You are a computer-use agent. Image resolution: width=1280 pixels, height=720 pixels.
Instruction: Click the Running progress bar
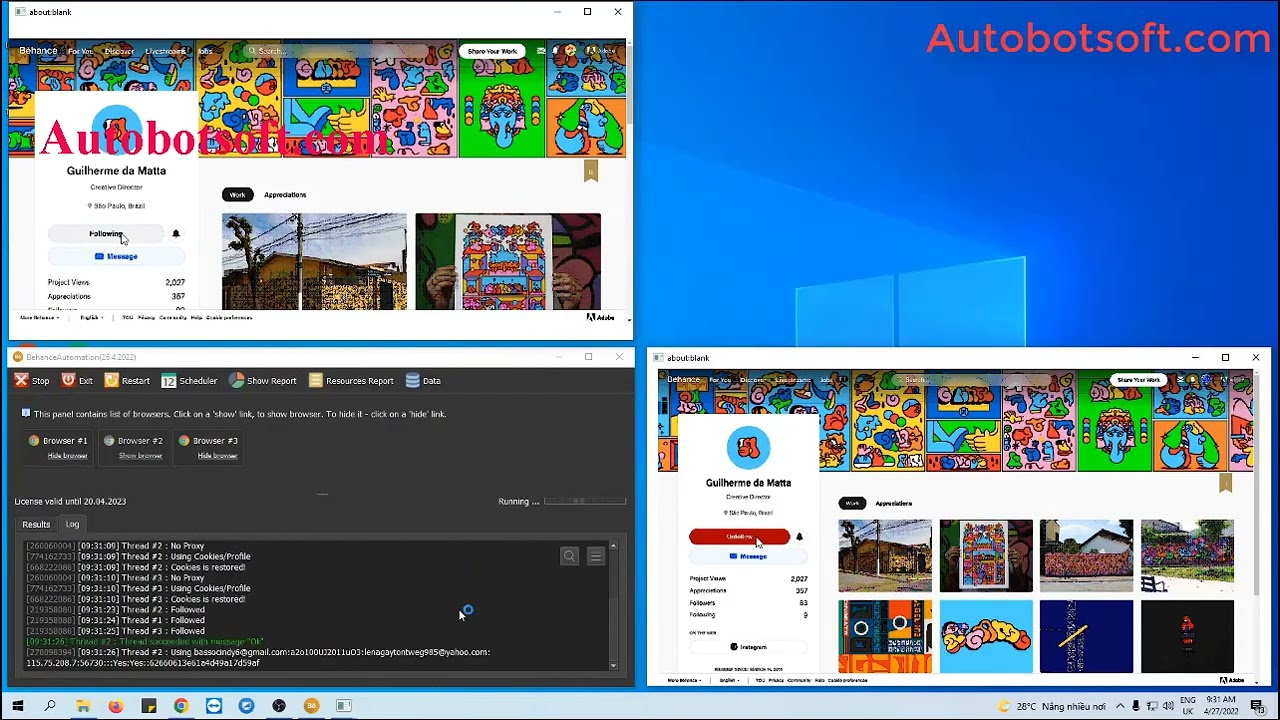tap(585, 501)
